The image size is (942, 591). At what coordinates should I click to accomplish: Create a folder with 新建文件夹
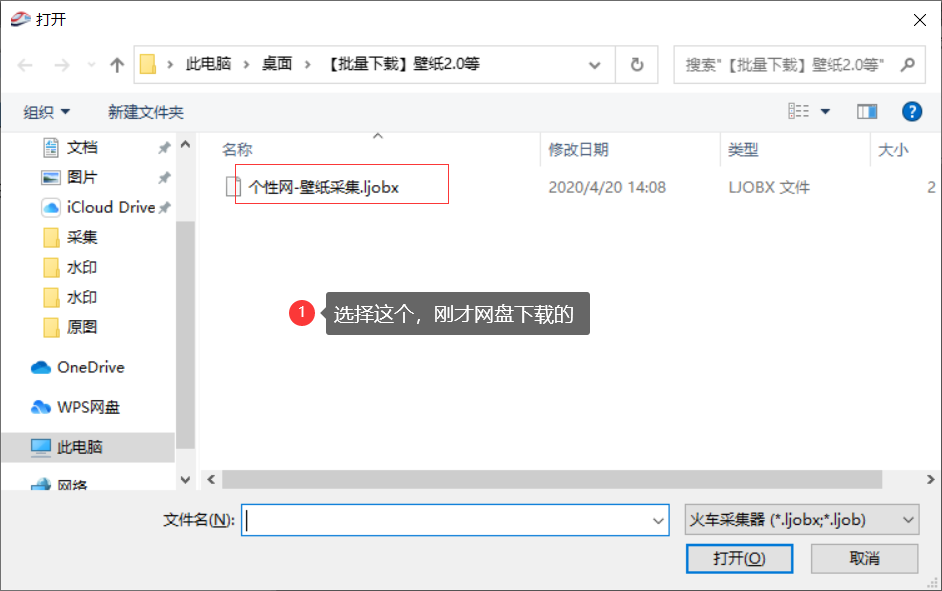coord(146,112)
